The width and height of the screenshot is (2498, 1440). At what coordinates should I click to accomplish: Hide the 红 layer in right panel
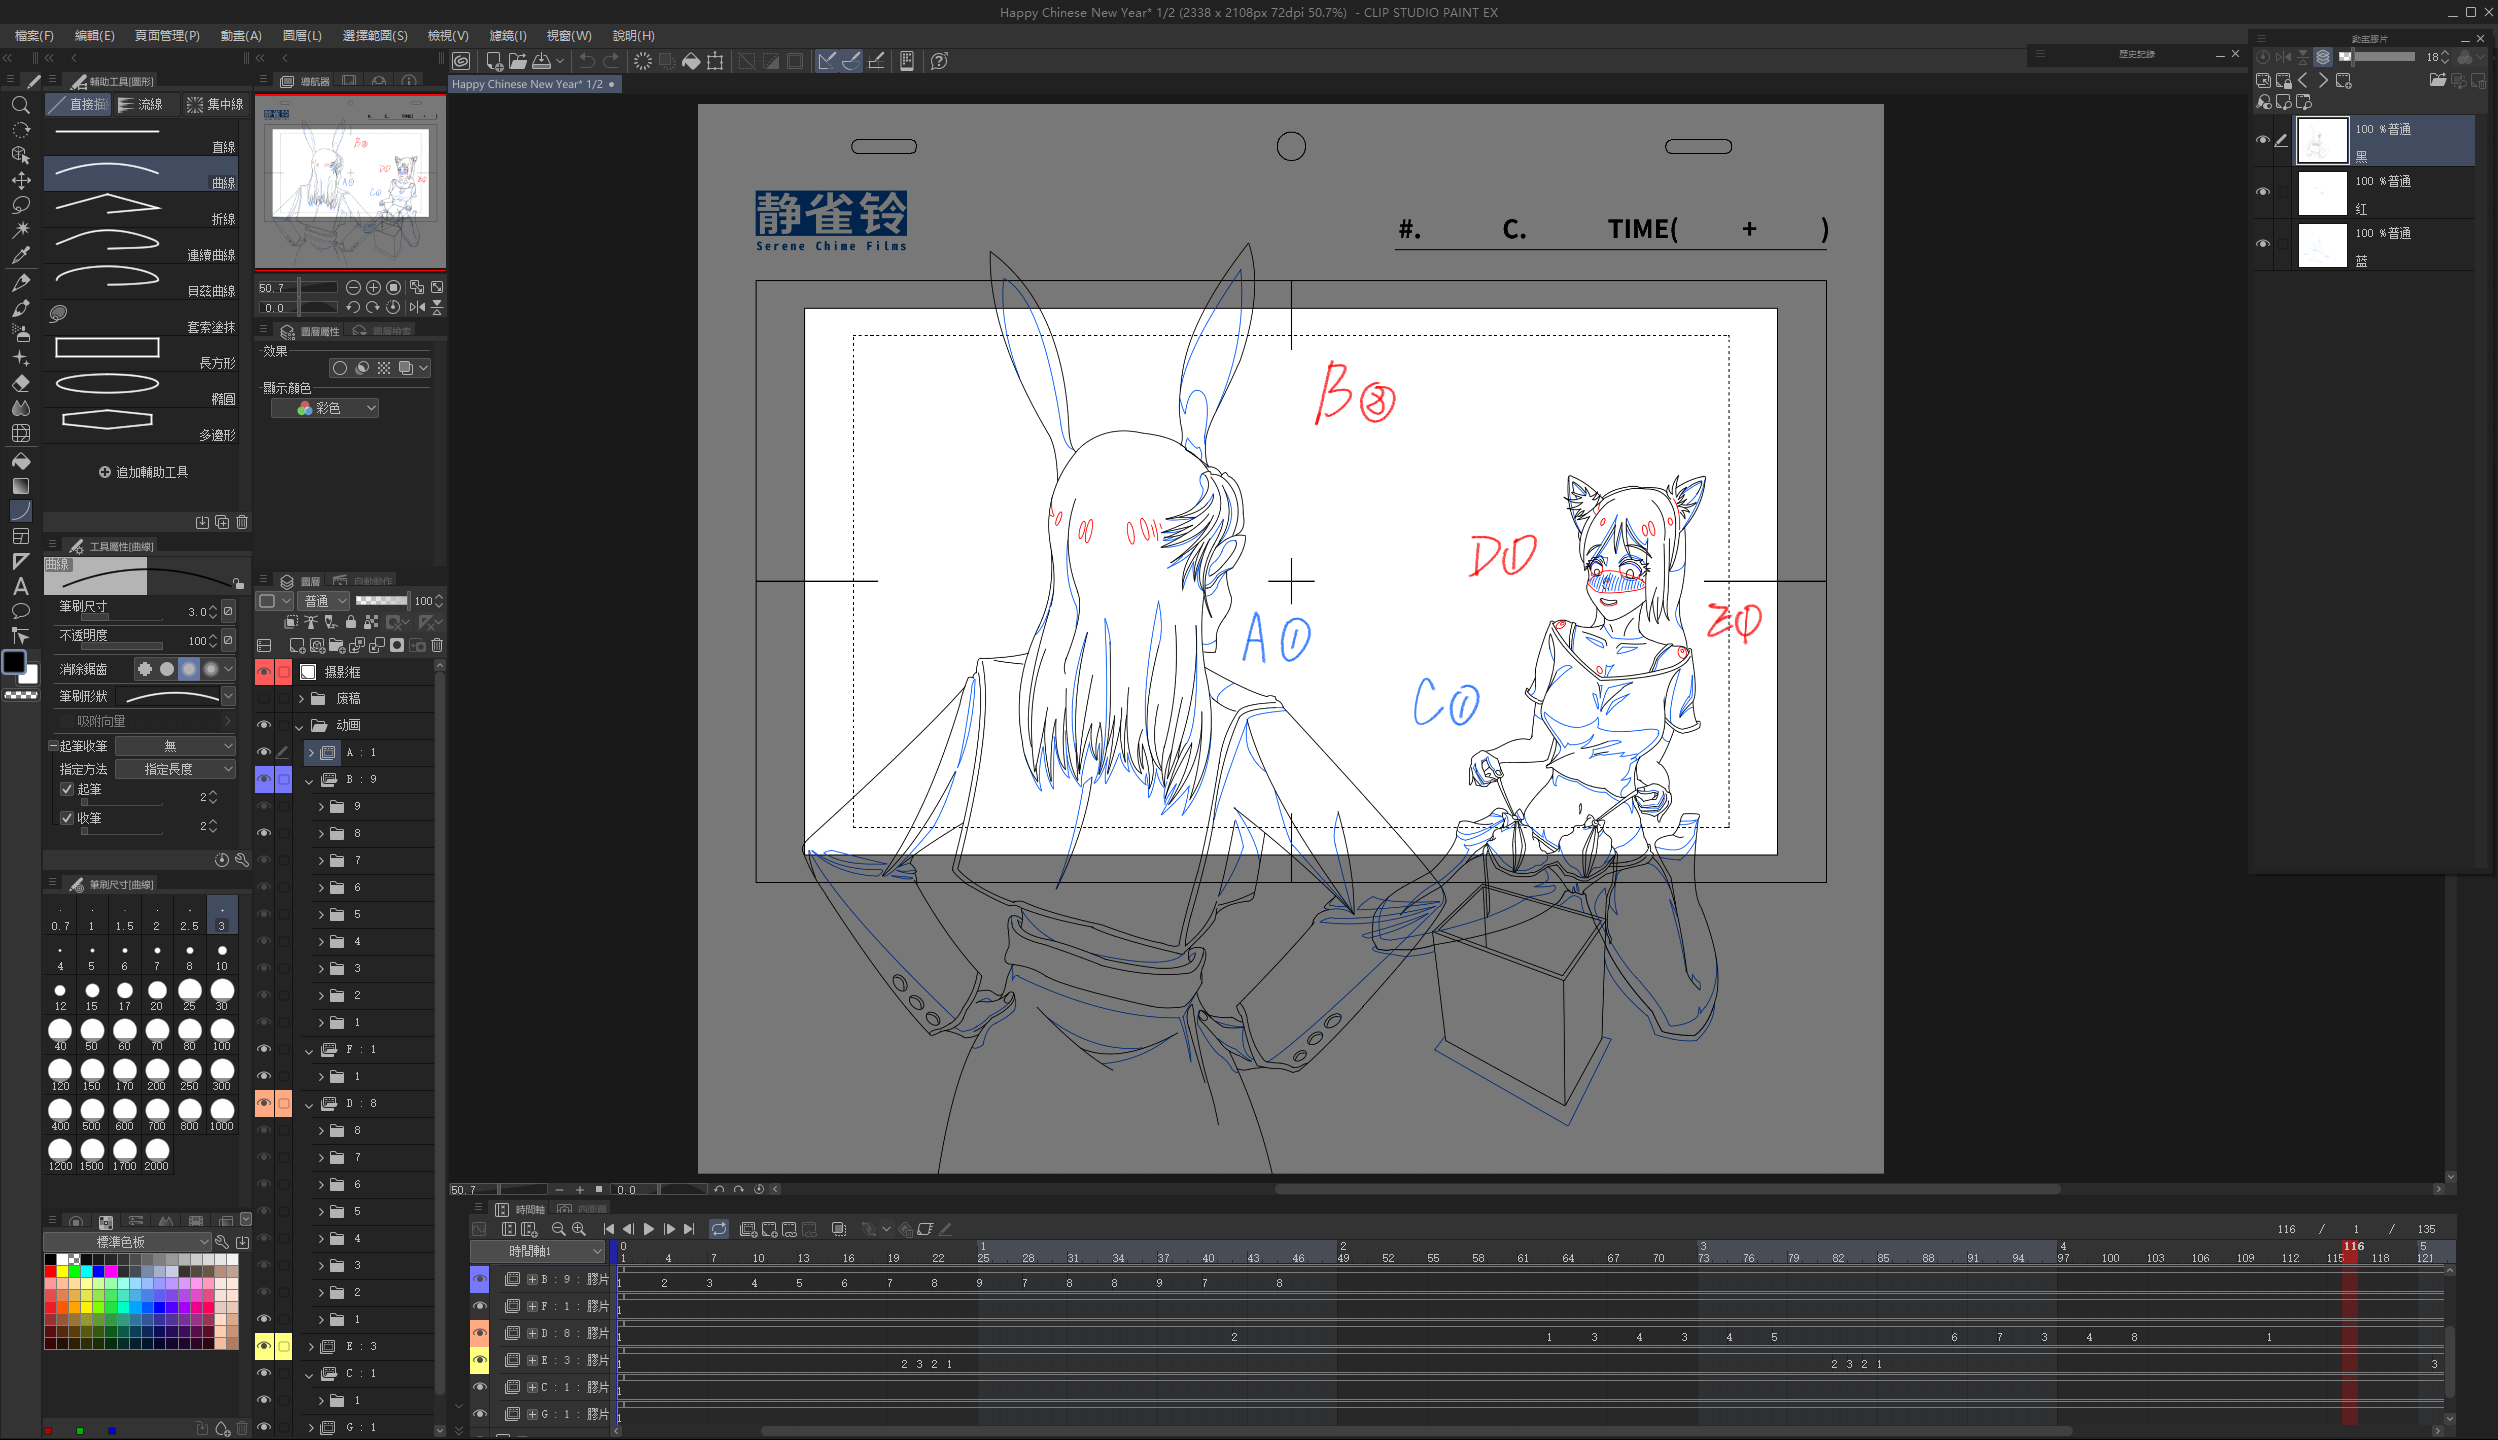pyautogui.click(x=2263, y=192)
